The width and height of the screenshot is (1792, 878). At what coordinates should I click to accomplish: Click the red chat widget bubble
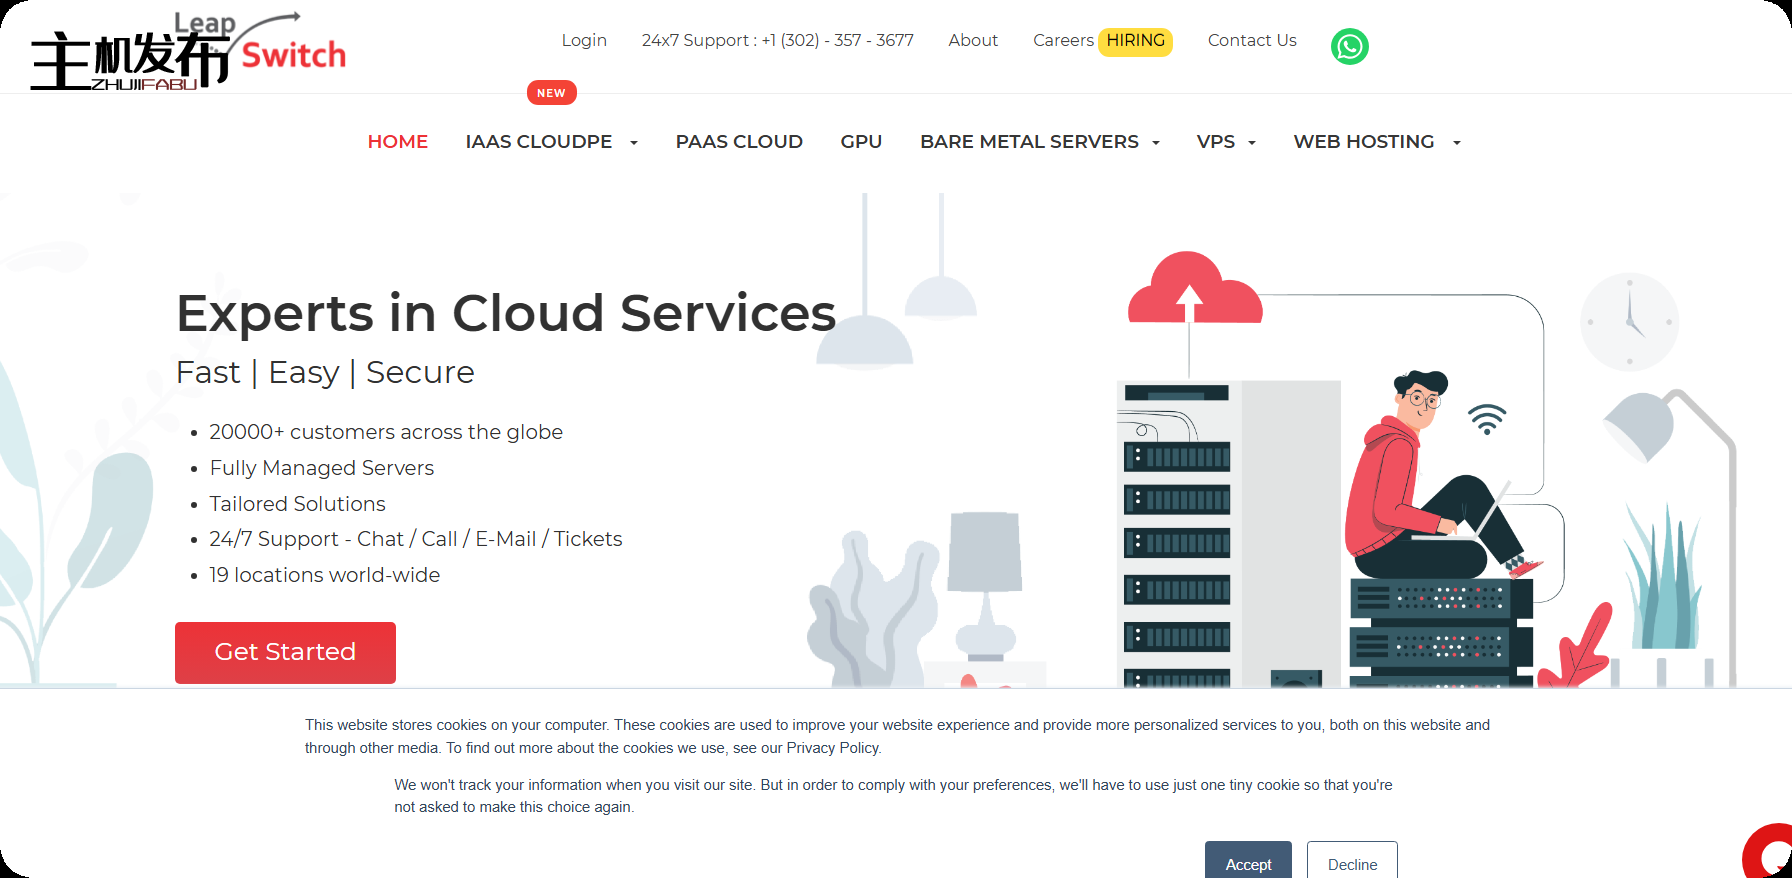tap(1772, 854)
